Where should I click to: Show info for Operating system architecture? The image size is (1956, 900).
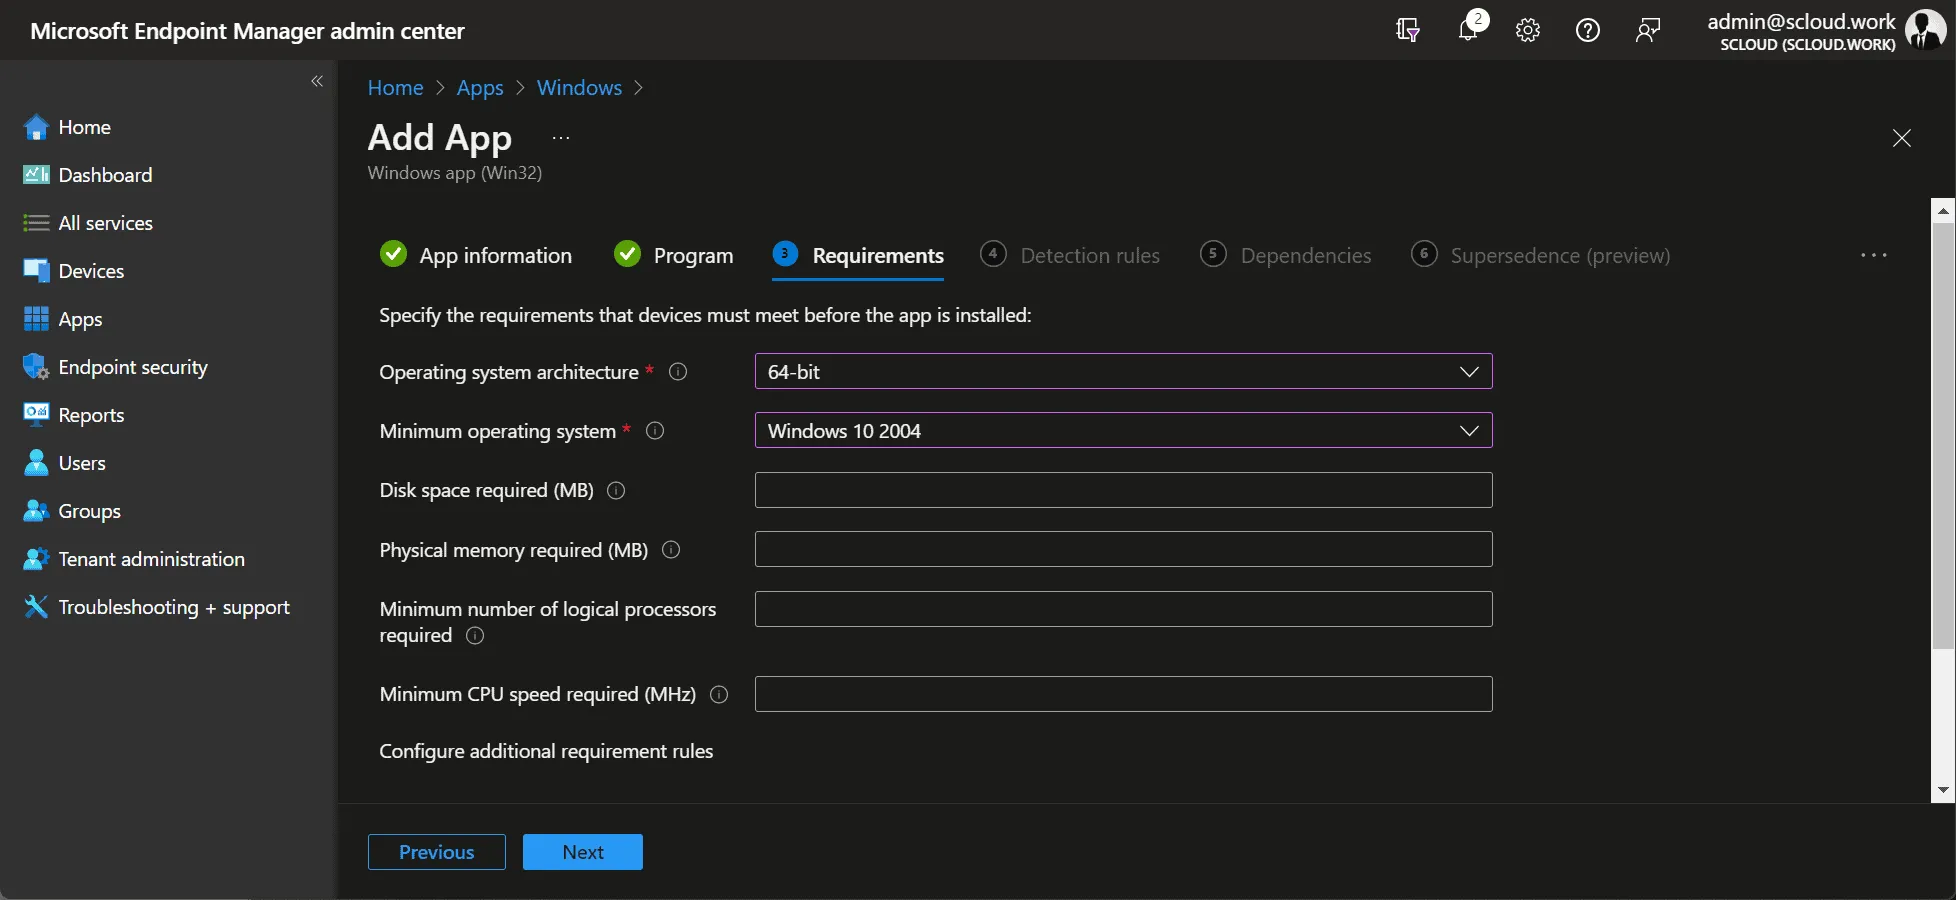(x=678, y=372)
